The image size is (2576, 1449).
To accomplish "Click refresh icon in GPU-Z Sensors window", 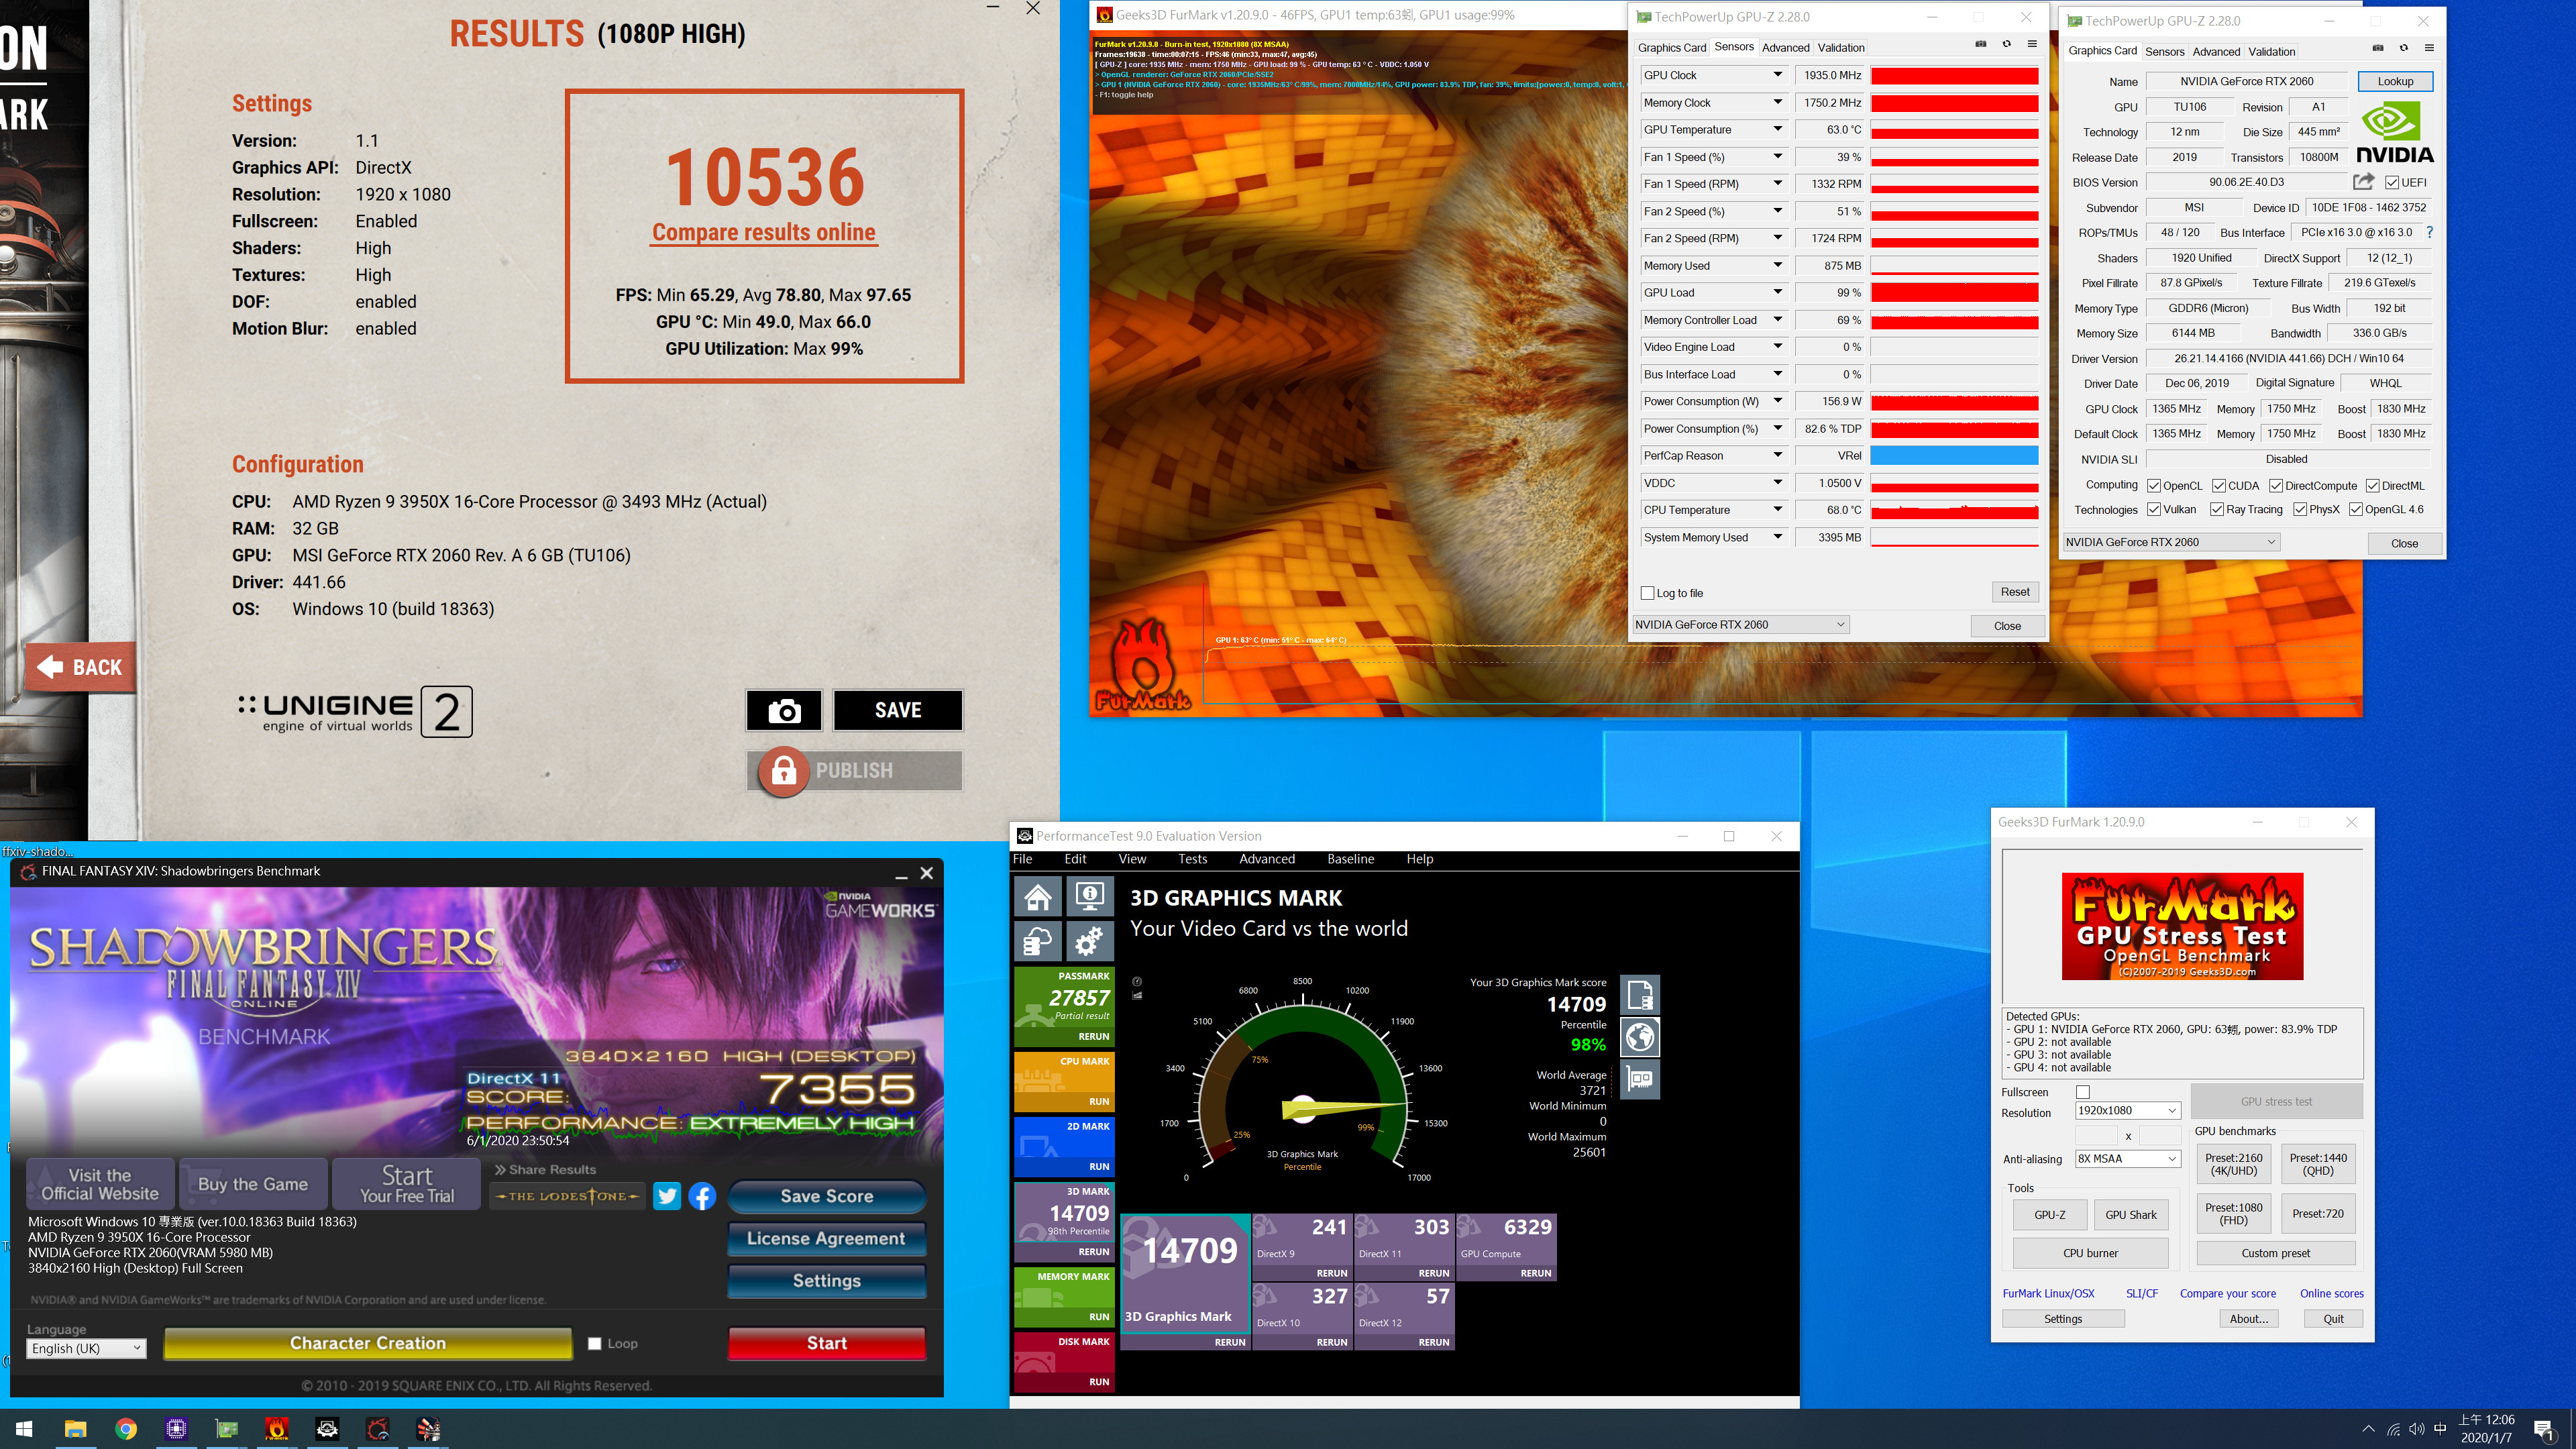I will (x=2006, y=44).
